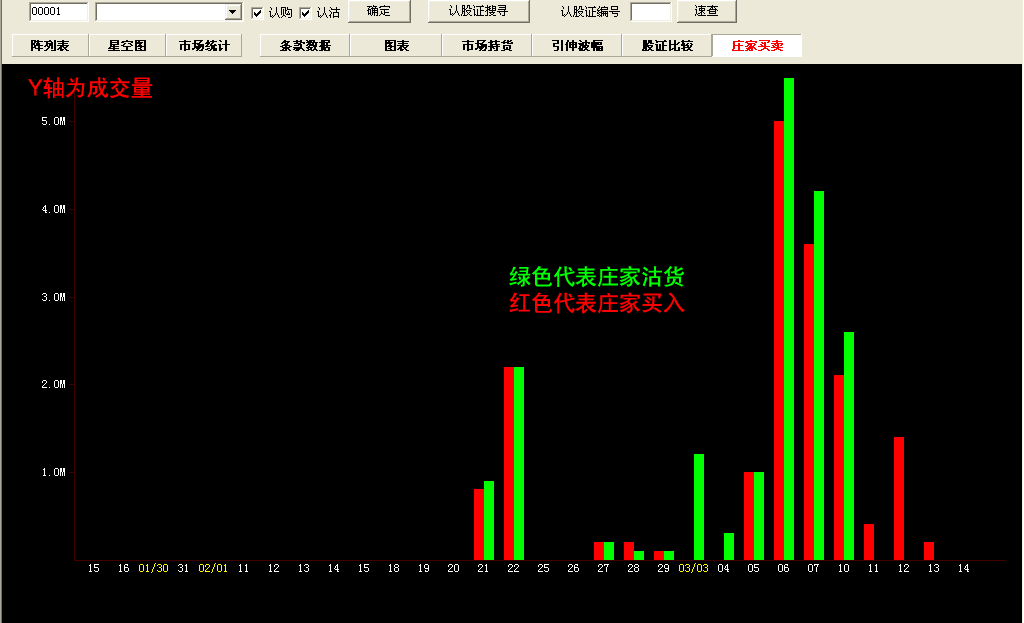Expand the dropdown arrow beside the code field
The width and height of the screenshot is (1024, 623).
[233, 12]
